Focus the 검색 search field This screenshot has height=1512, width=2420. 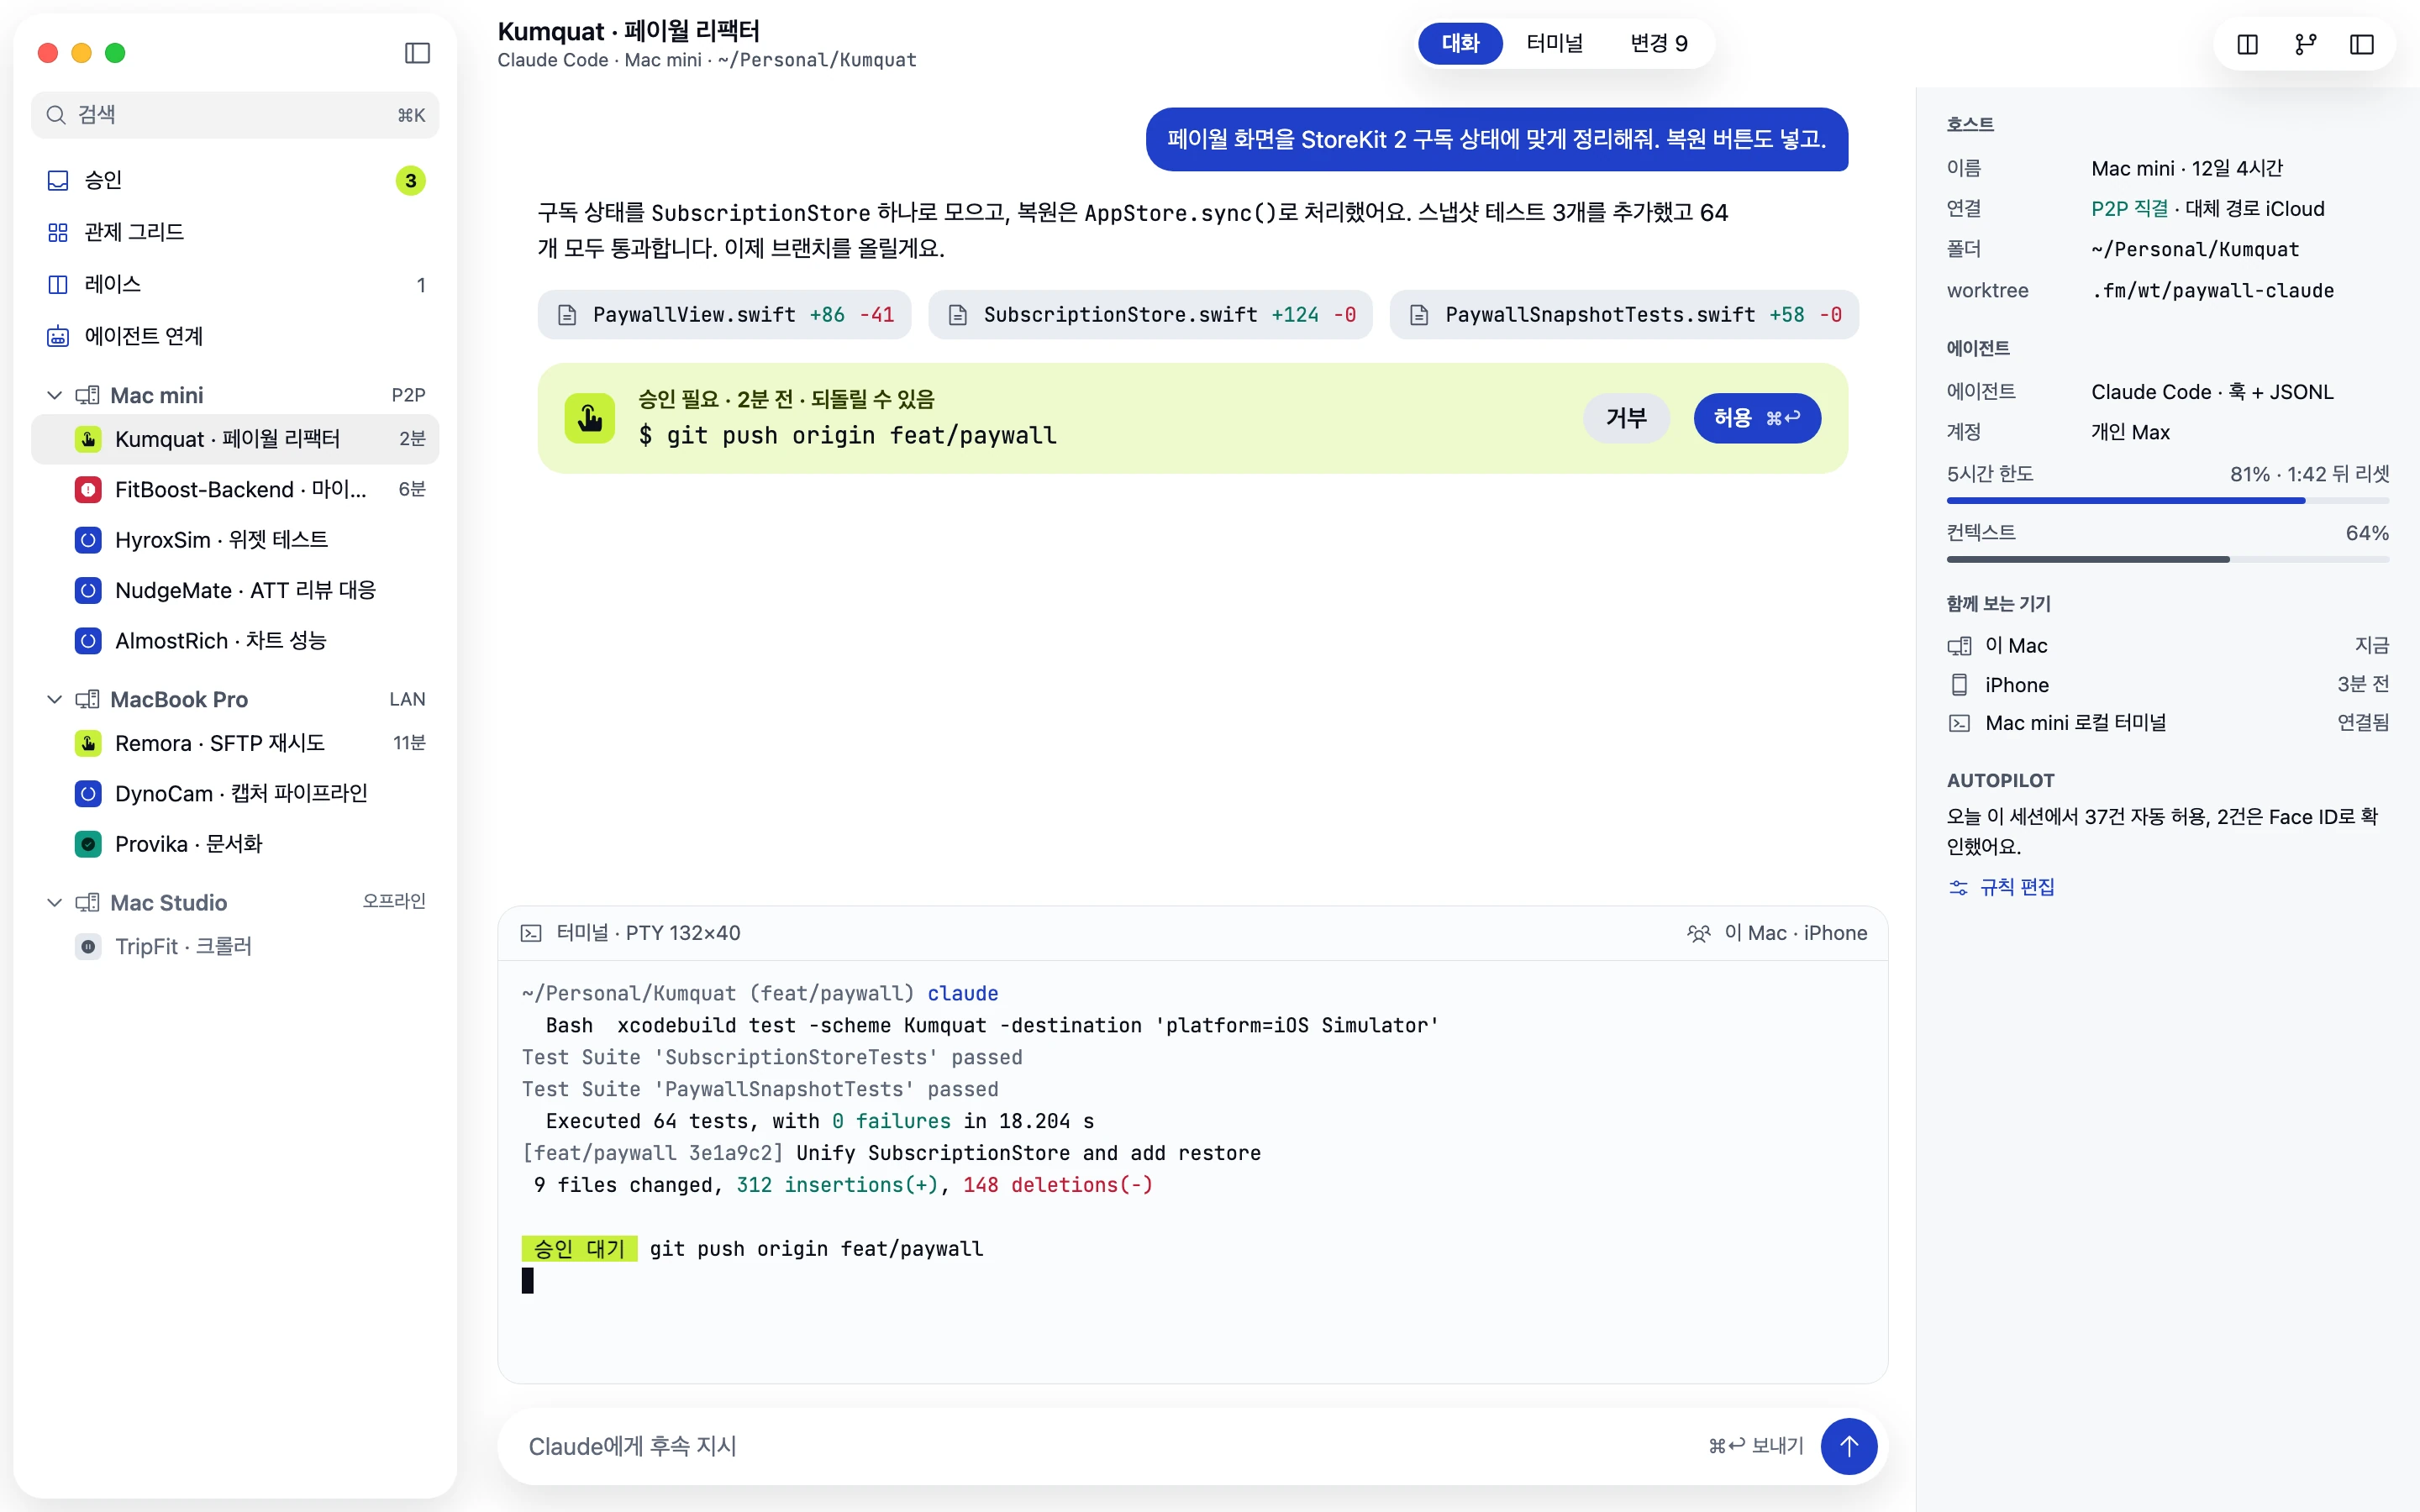click(235, 115)
